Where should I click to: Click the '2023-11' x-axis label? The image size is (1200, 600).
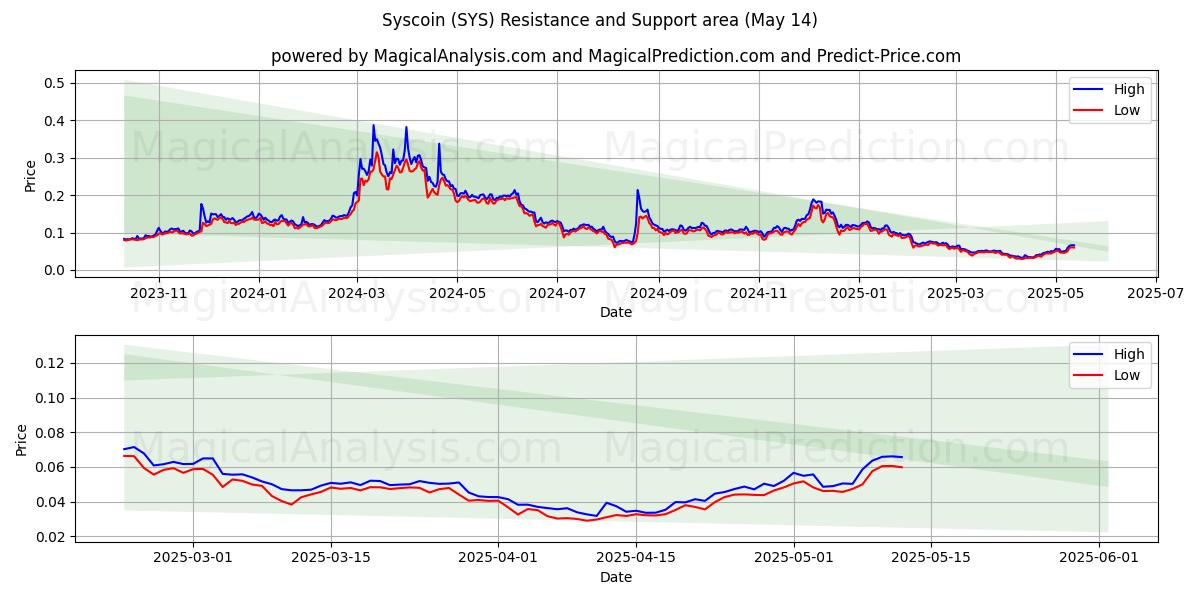tap(159, 294)
